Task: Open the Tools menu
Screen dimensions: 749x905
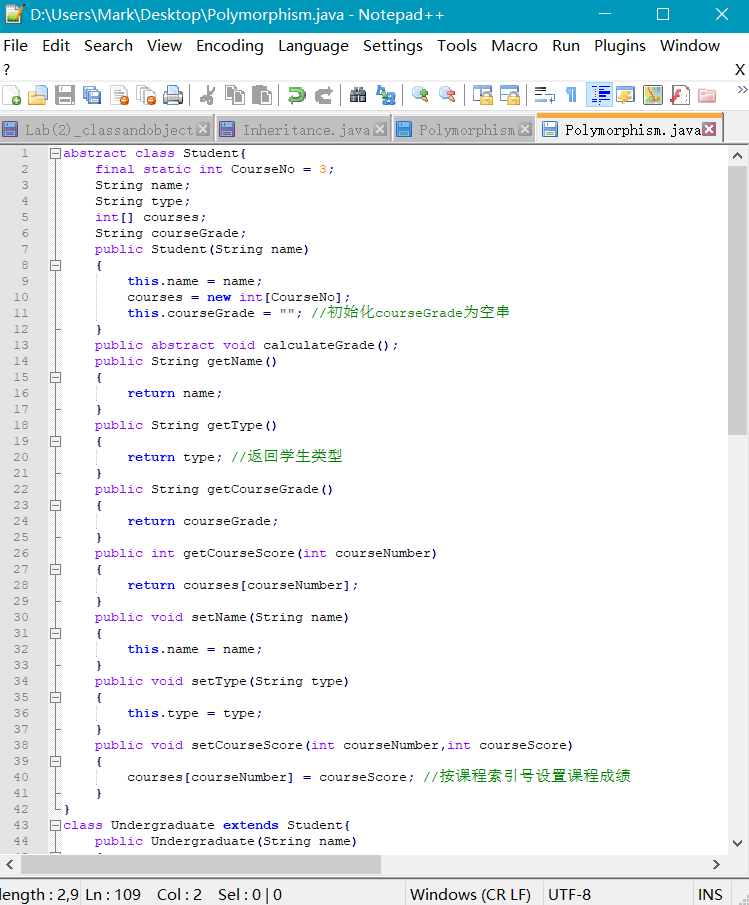Action: (x=457, y=46)
